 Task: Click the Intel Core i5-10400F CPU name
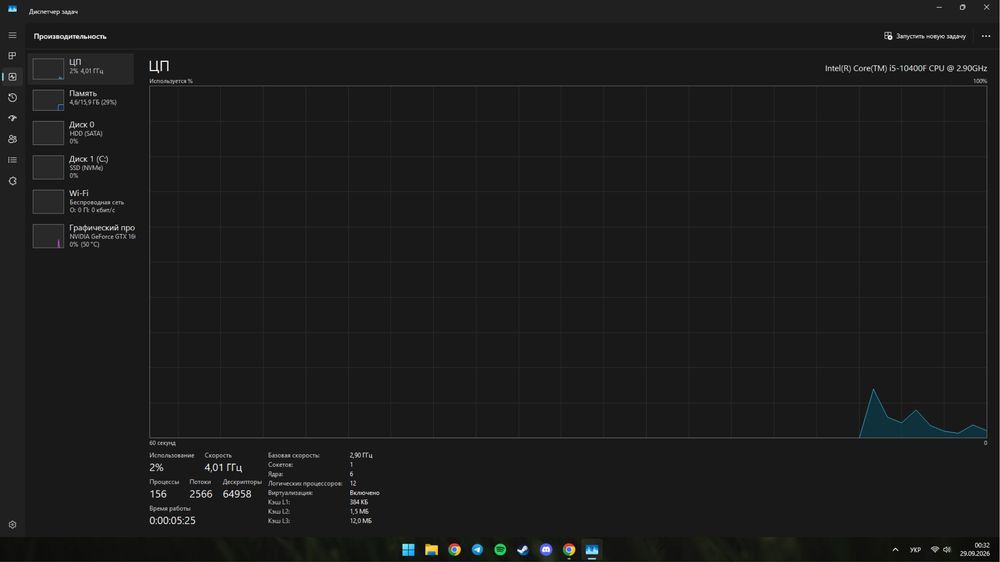[x=906, y=68]
